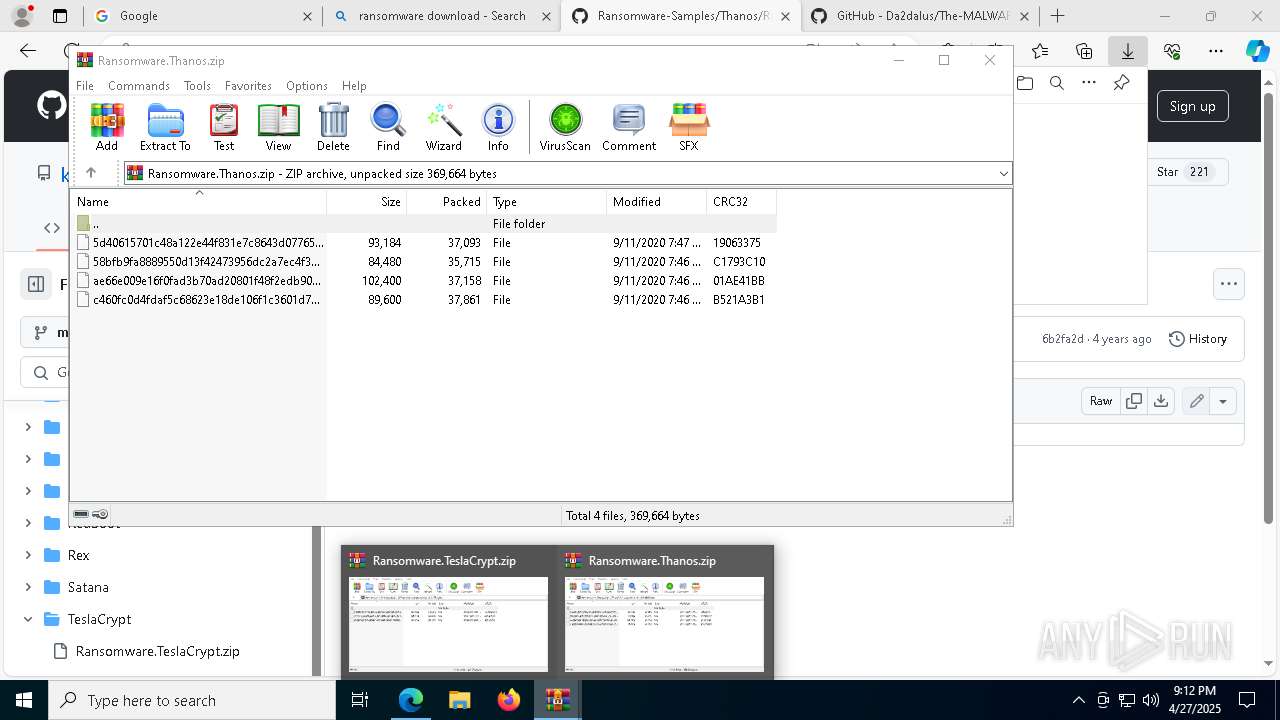Sort file list by Size column

[x=367, y=202]
